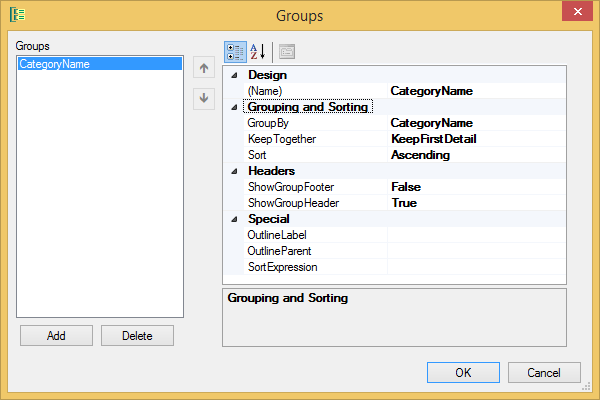Click the empty OutlineLabel value field
The width and height of the screenshot is (600, 400).
click(475, 235)
